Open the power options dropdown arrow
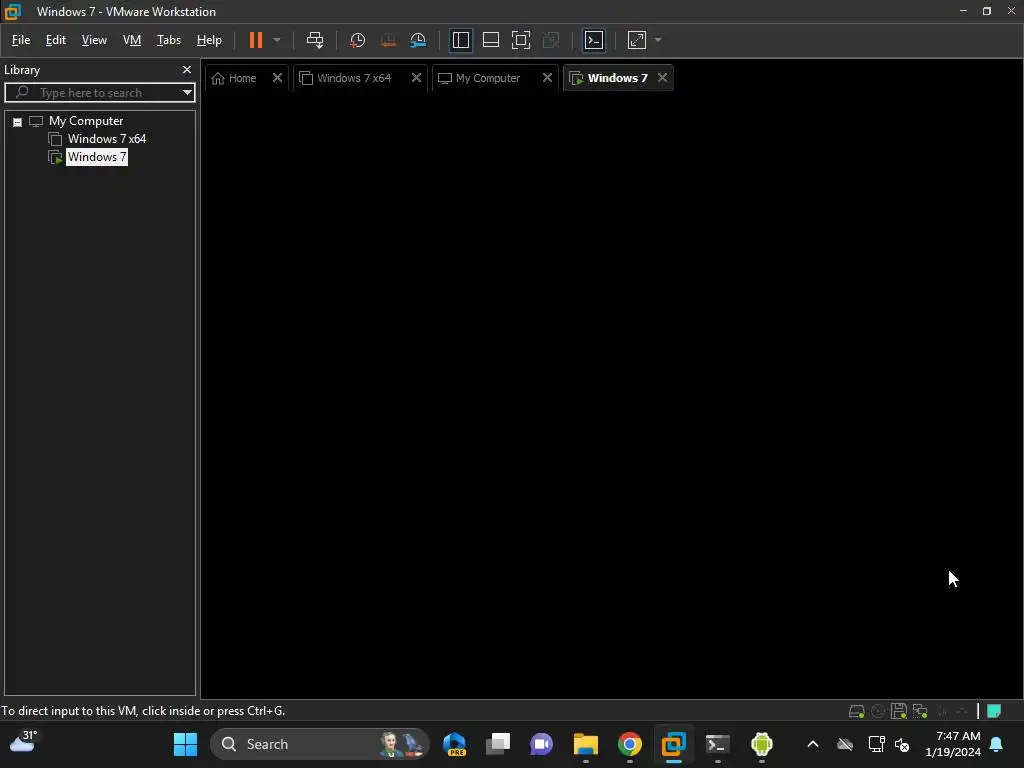1024x768 pixels. (x=277, y=40)
